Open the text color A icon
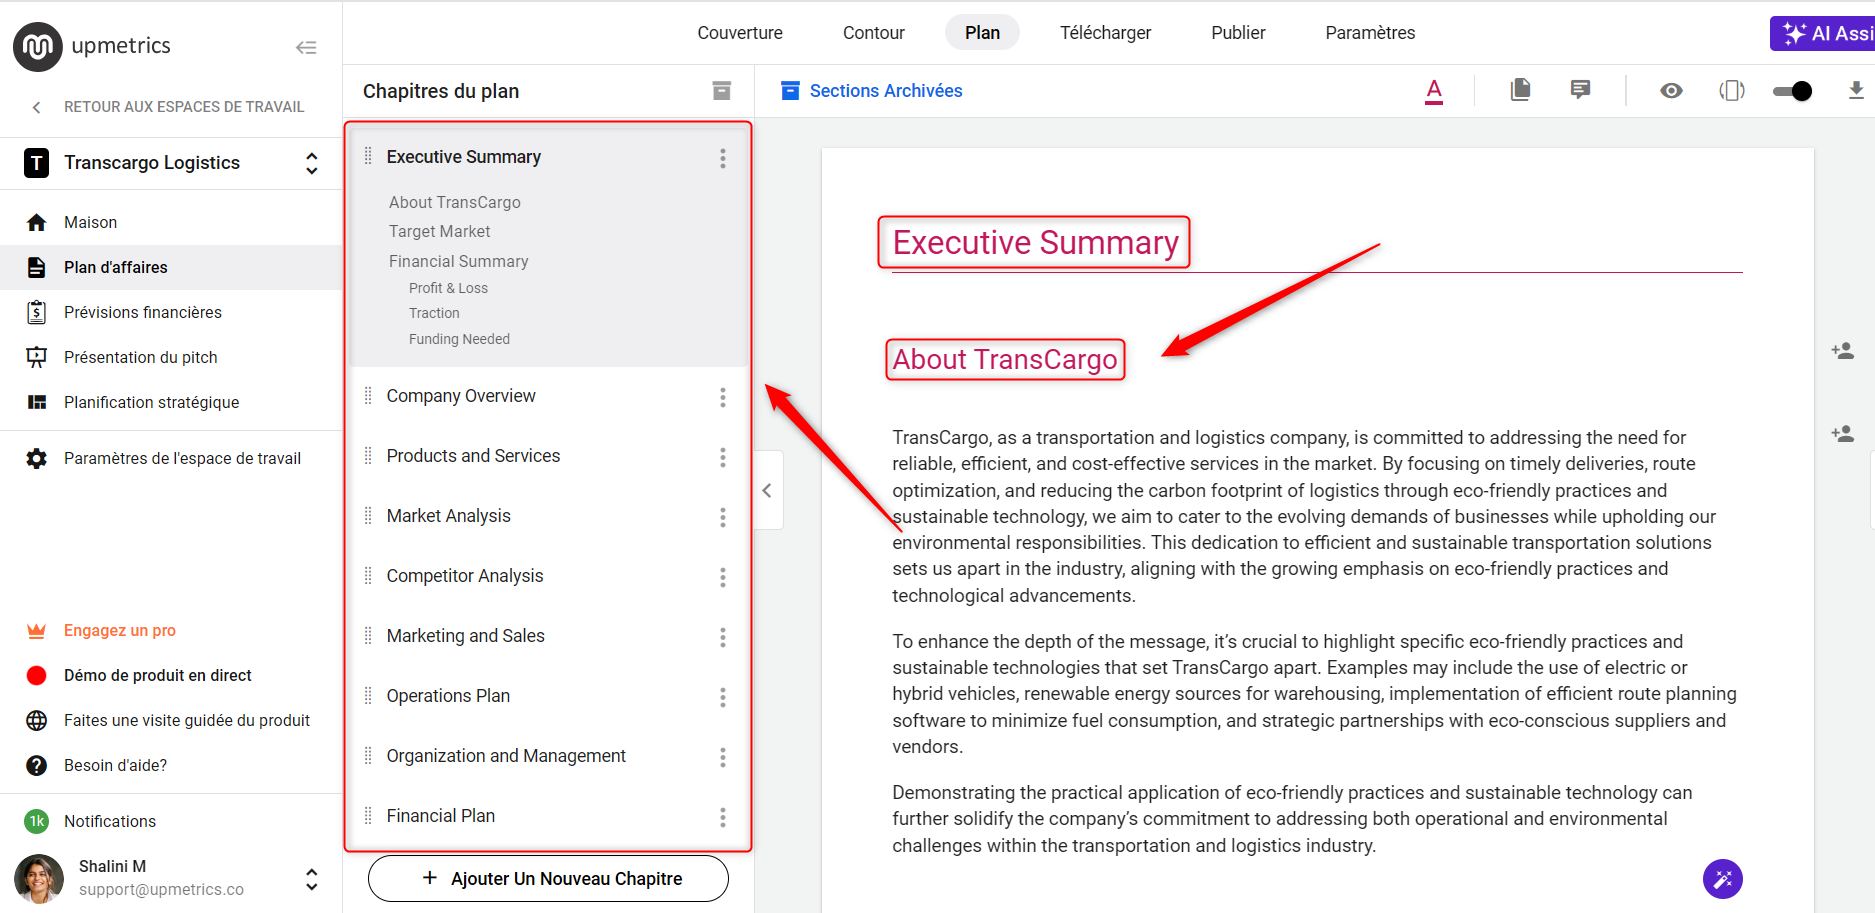Viewport: 1875px width, 913px height. [1434, 91]
